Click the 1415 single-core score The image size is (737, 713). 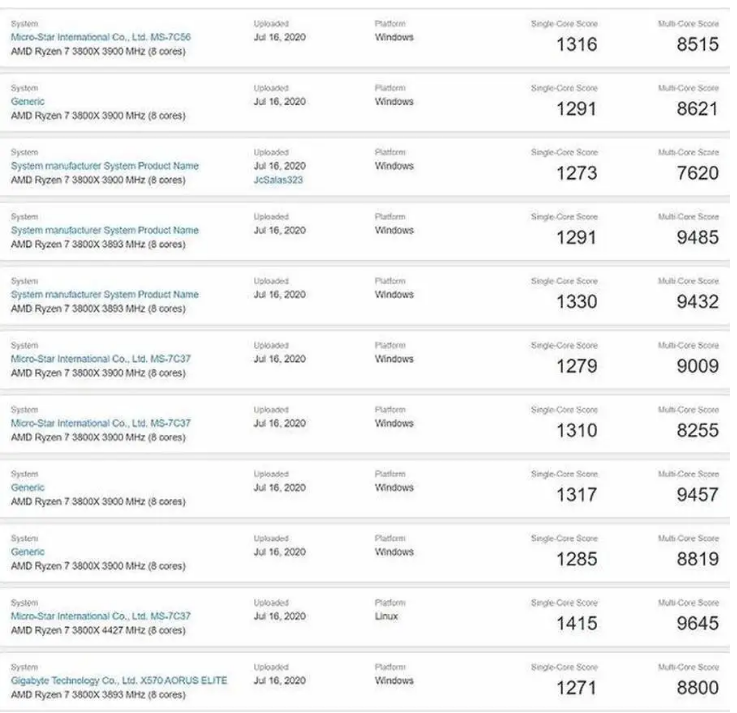point(576,623)
